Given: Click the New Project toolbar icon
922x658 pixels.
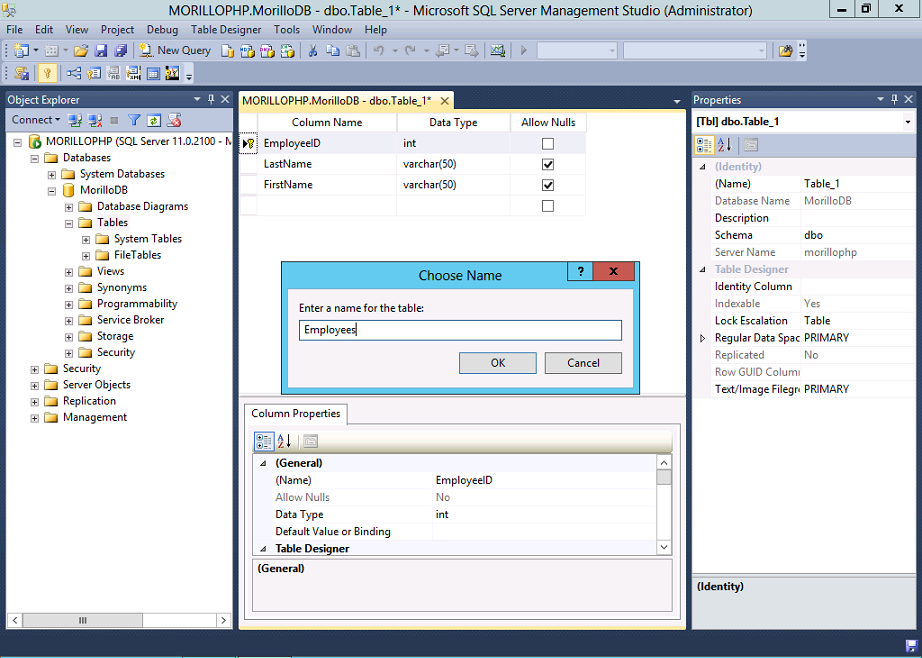Looking at the screenshot, I should point(21,51).
